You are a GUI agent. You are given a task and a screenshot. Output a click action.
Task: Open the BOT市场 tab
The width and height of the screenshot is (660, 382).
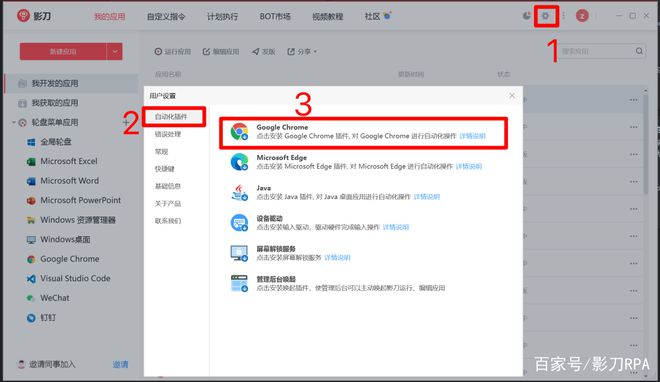(x=275, y=16)
